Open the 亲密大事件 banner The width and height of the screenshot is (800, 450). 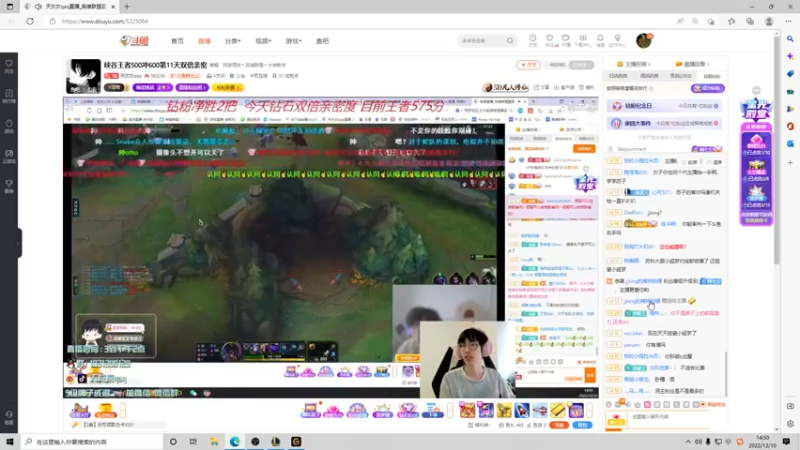click(664, 123)
